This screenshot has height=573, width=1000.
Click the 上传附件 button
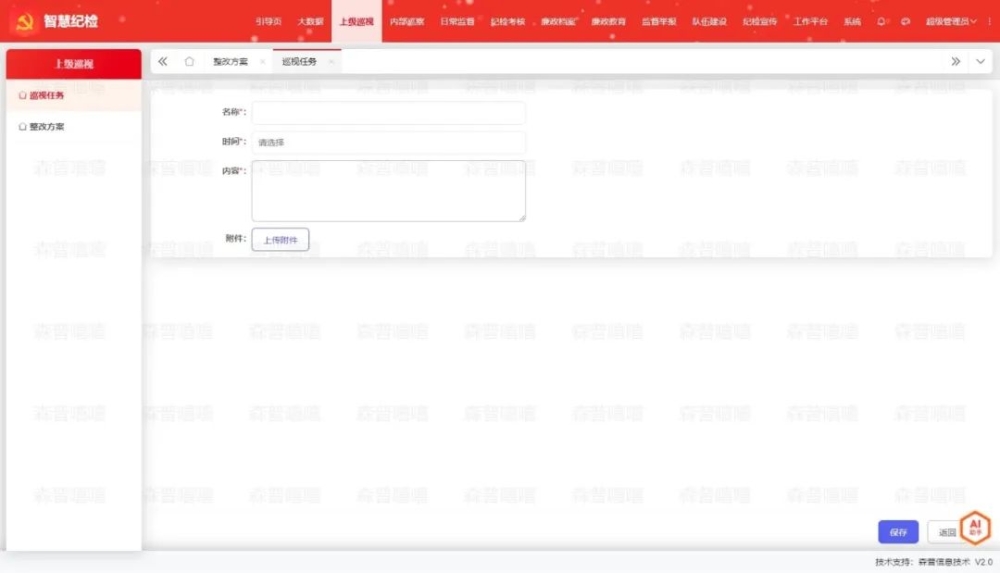point(280,240)
